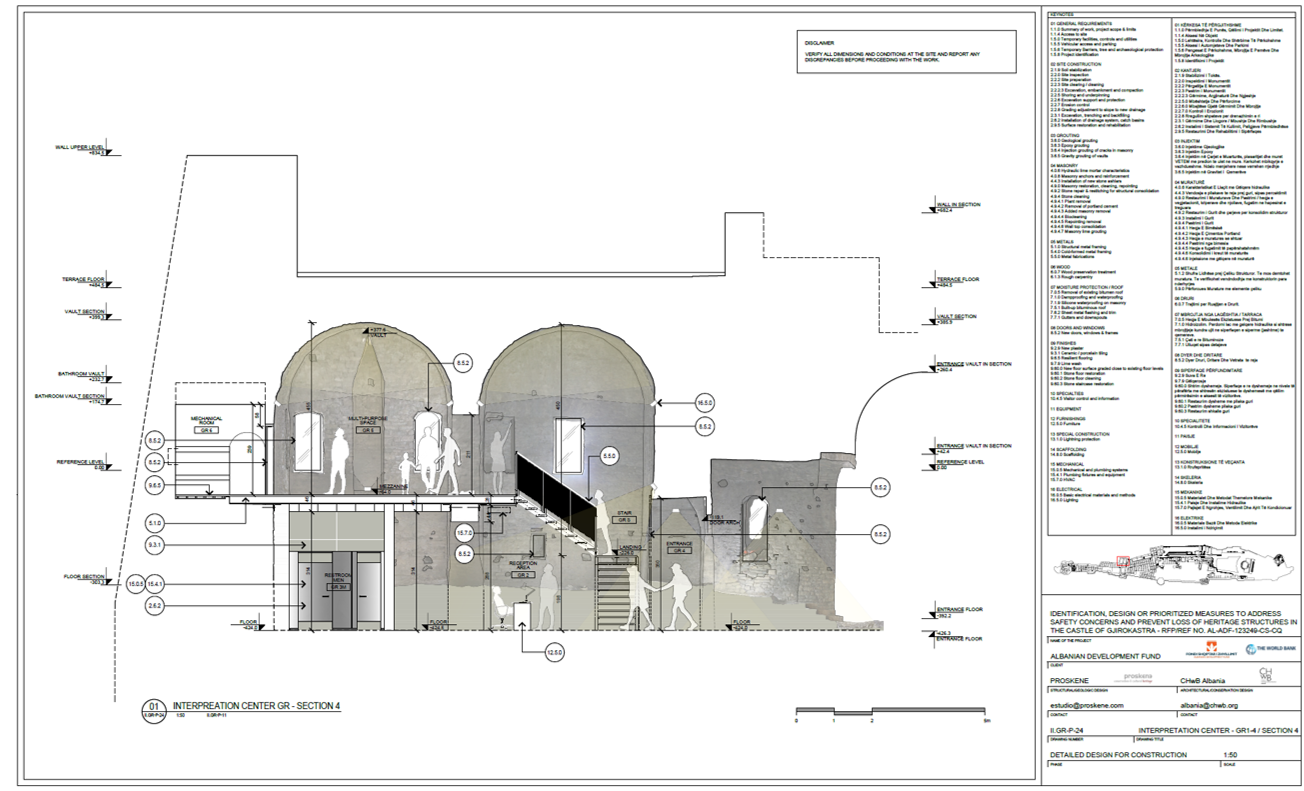This screenshot has height=791, width=1304.
Task: Click the red highlighted box on key plan
Action: point(1122,562)
